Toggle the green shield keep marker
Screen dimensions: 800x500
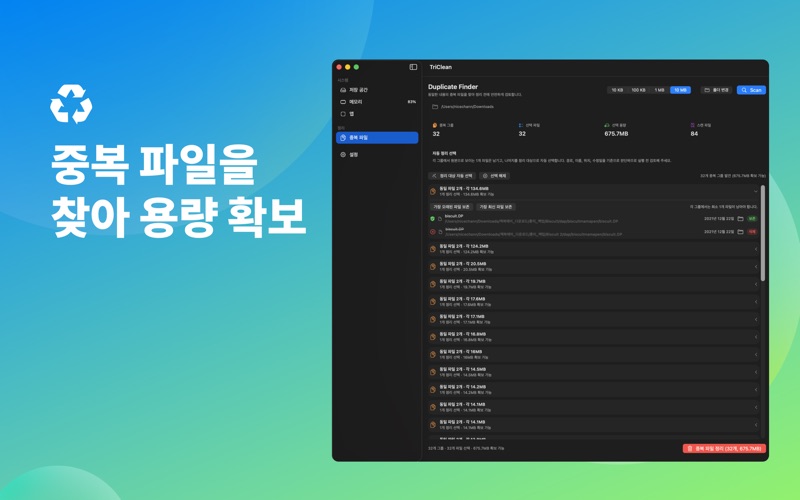pos(432,219)
